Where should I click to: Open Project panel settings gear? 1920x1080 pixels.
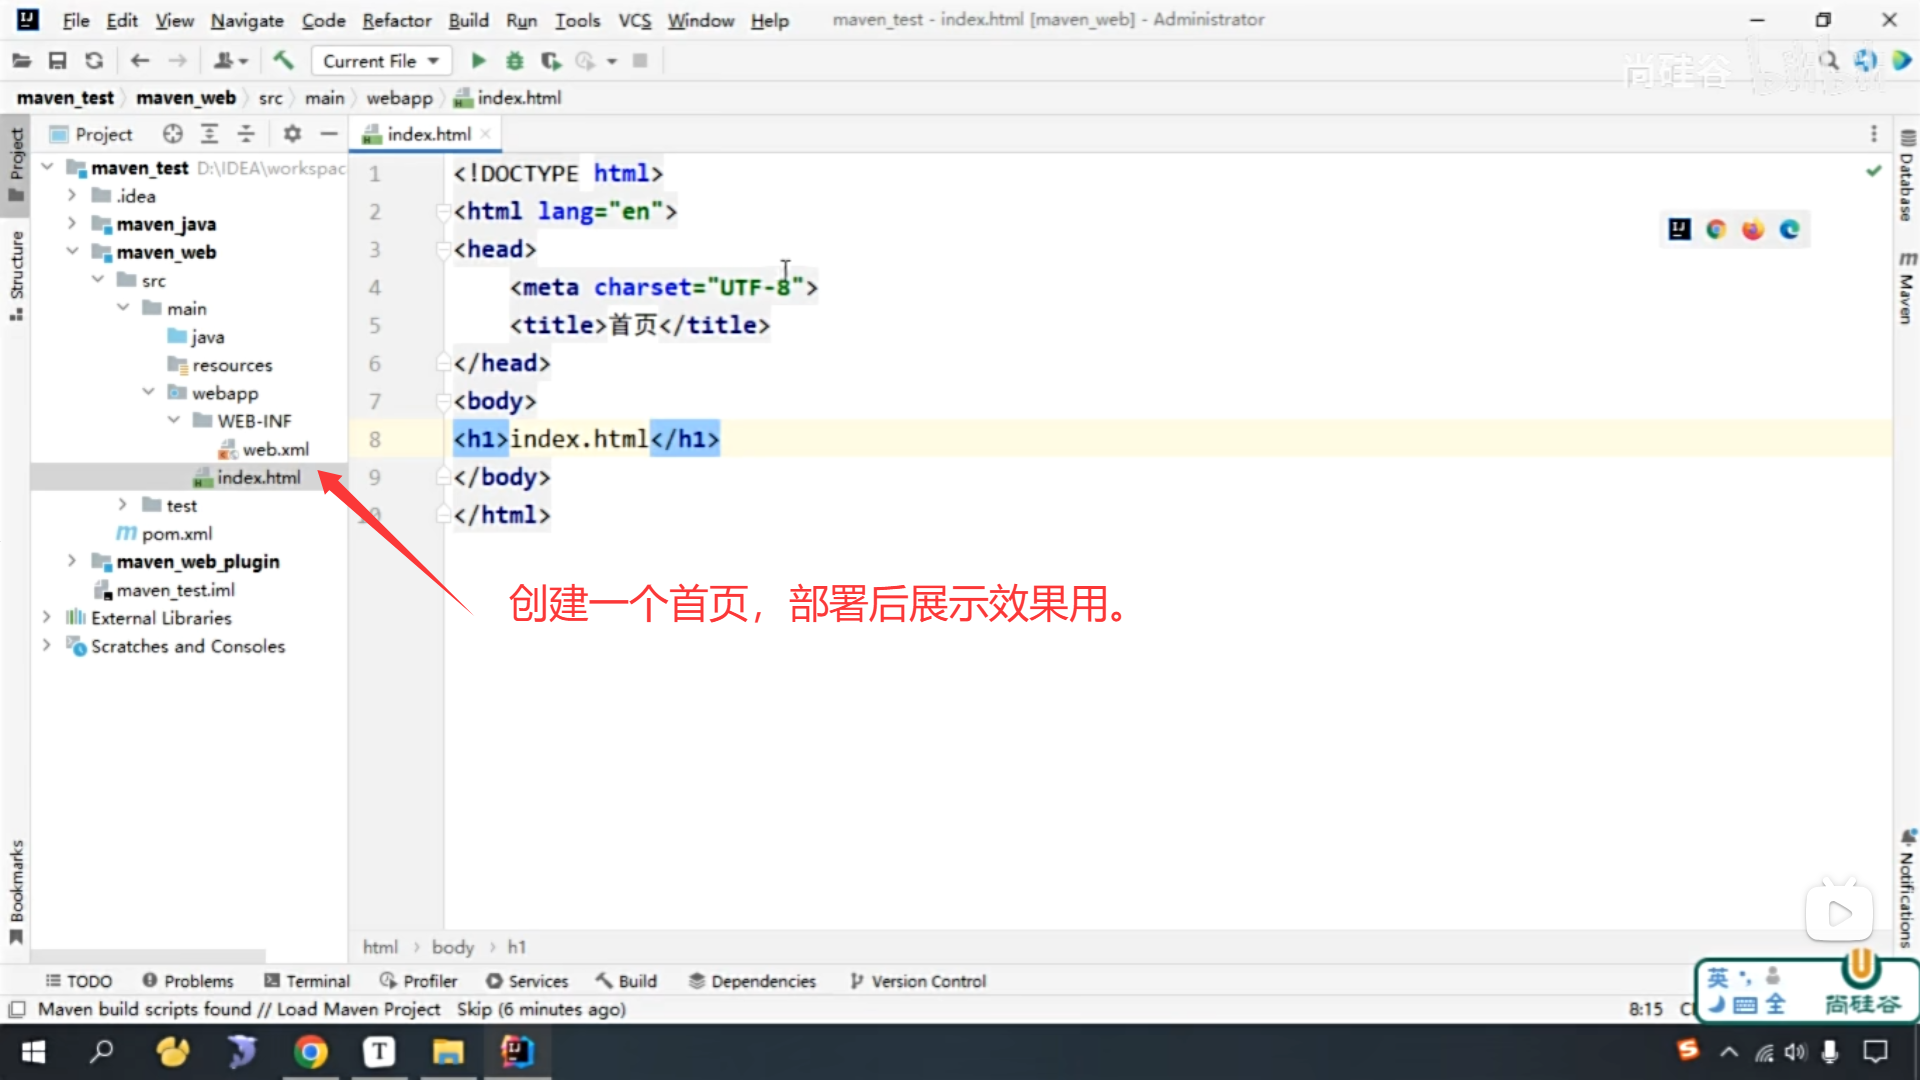point(292,134)
